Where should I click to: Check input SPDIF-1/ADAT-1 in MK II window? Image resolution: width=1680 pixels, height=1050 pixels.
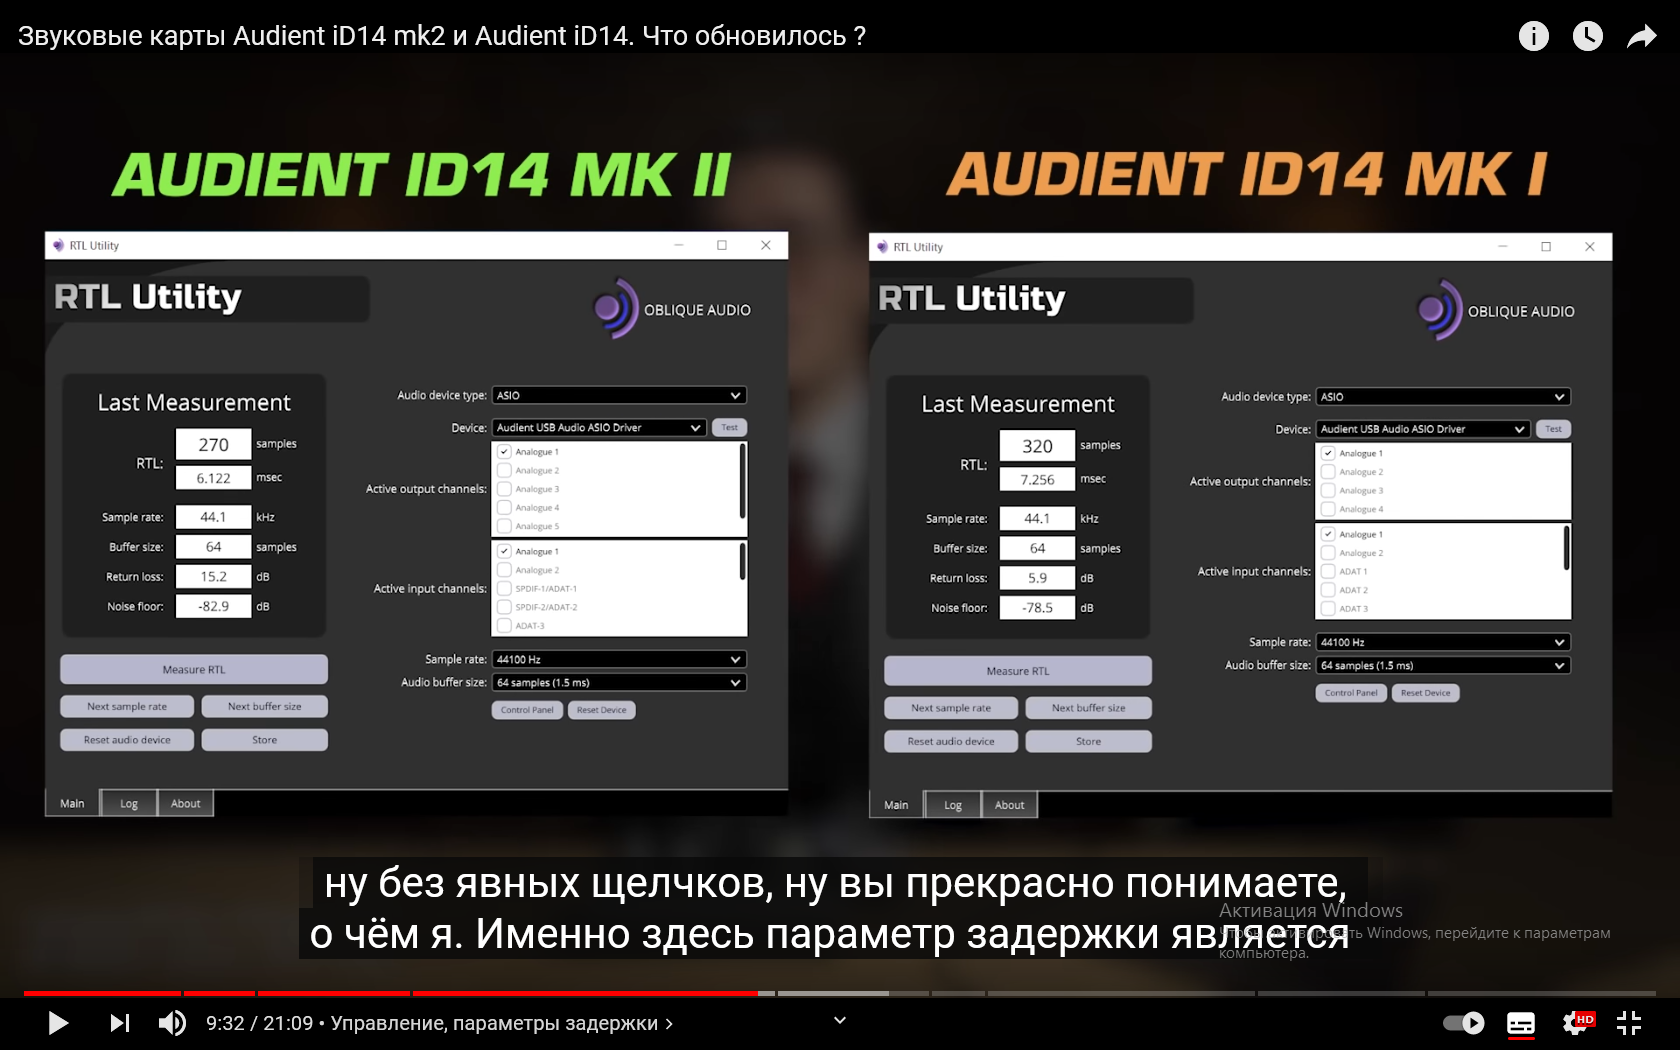tap(505, 588)
